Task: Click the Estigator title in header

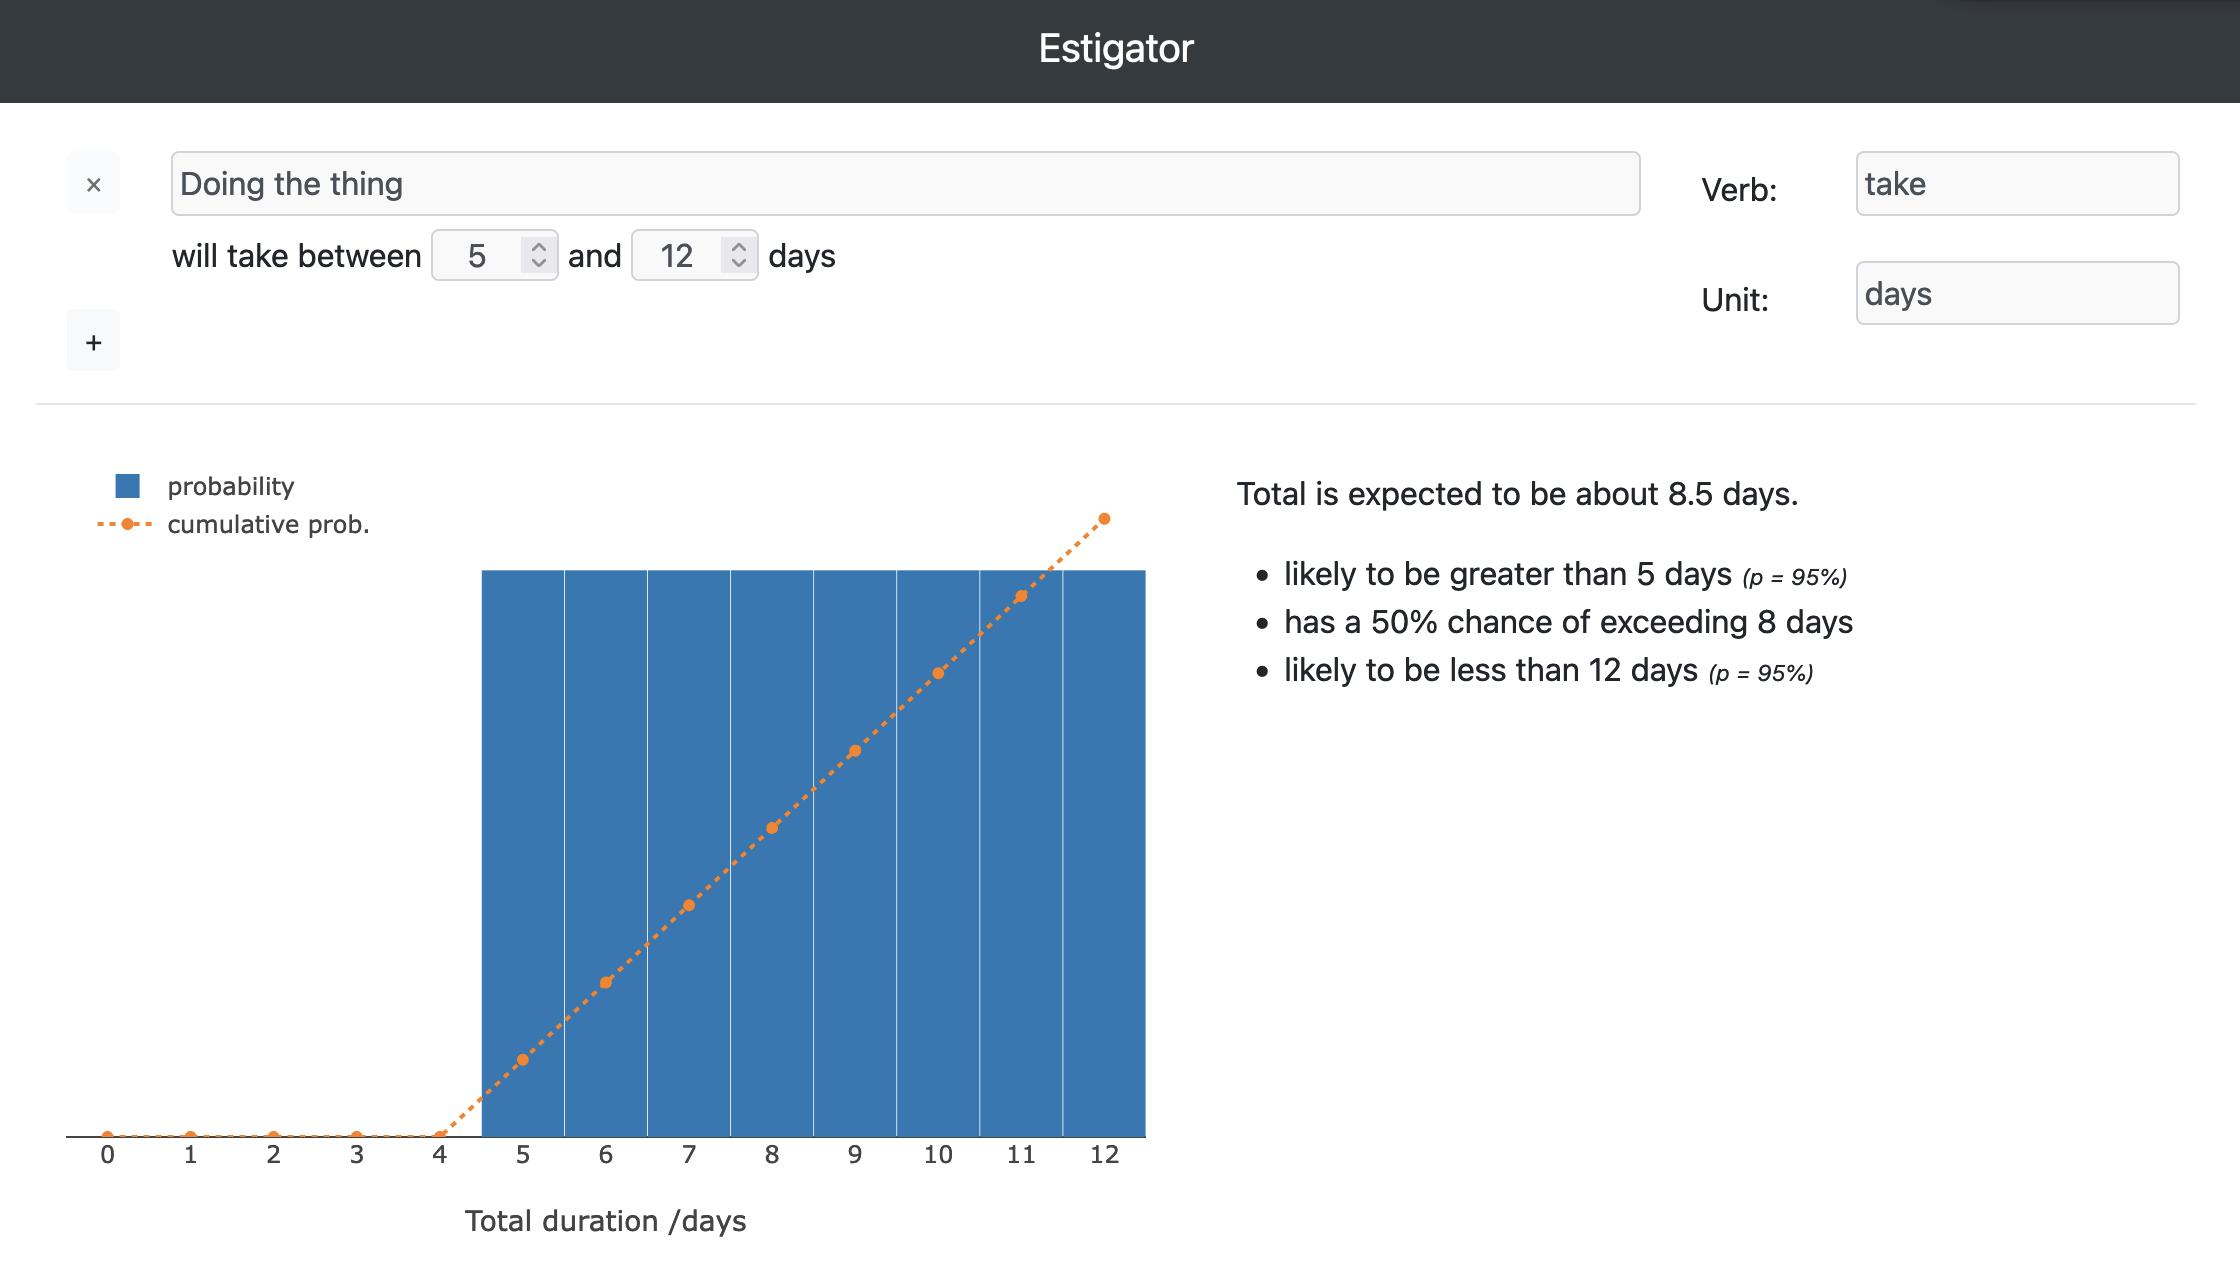Action: [1116, 49]
